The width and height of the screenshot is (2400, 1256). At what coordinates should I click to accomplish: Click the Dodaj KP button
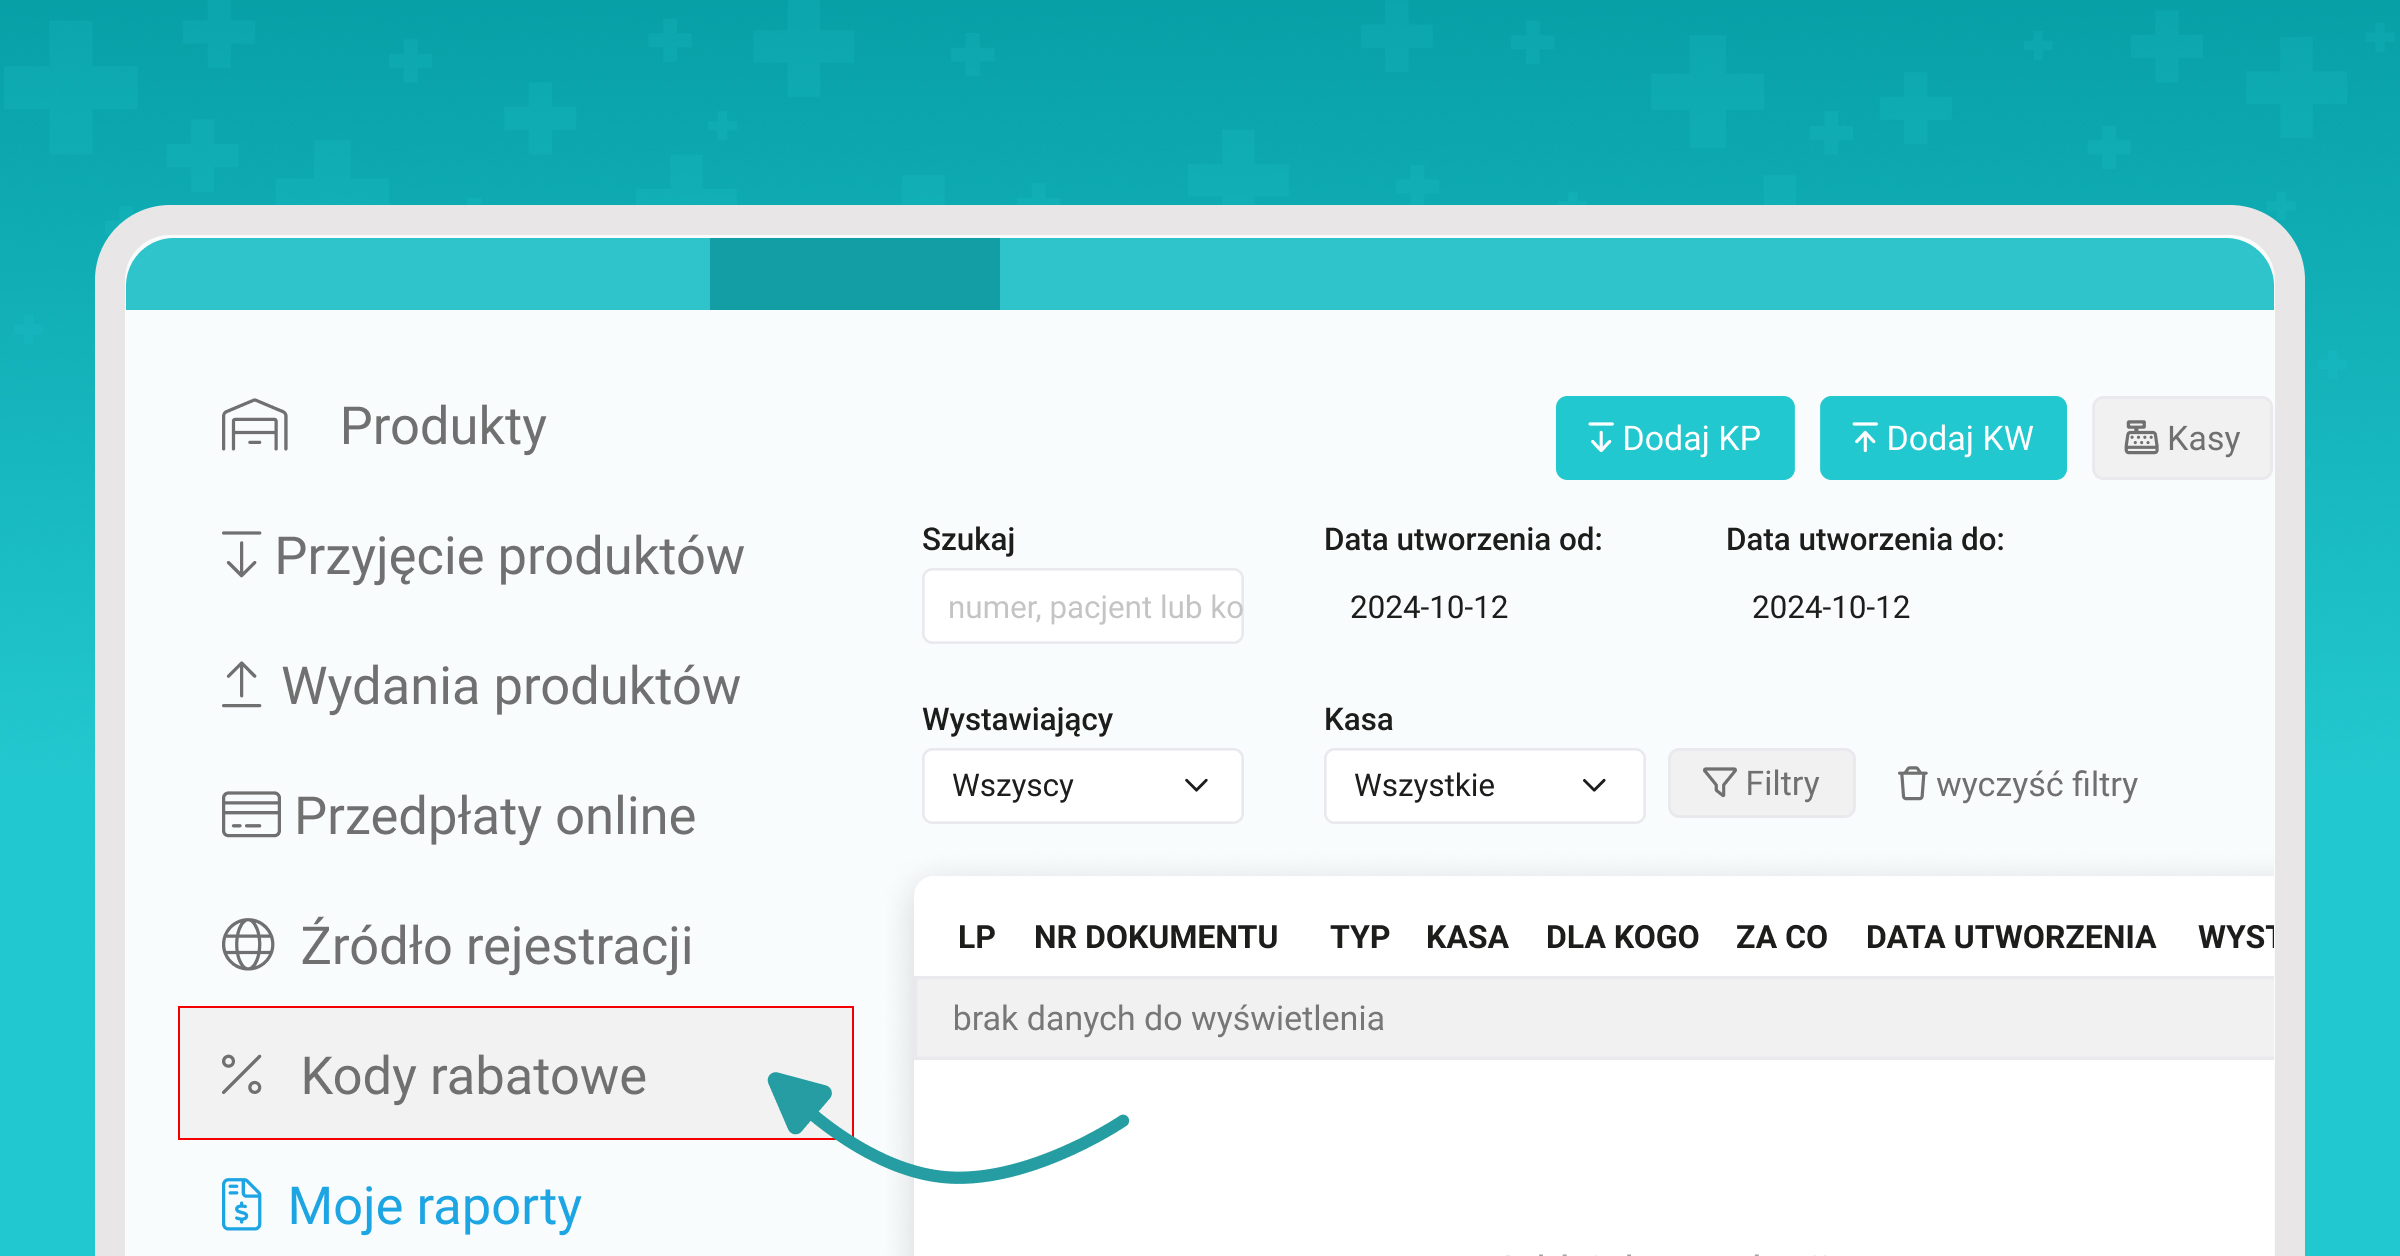(x=1675, y=438)
